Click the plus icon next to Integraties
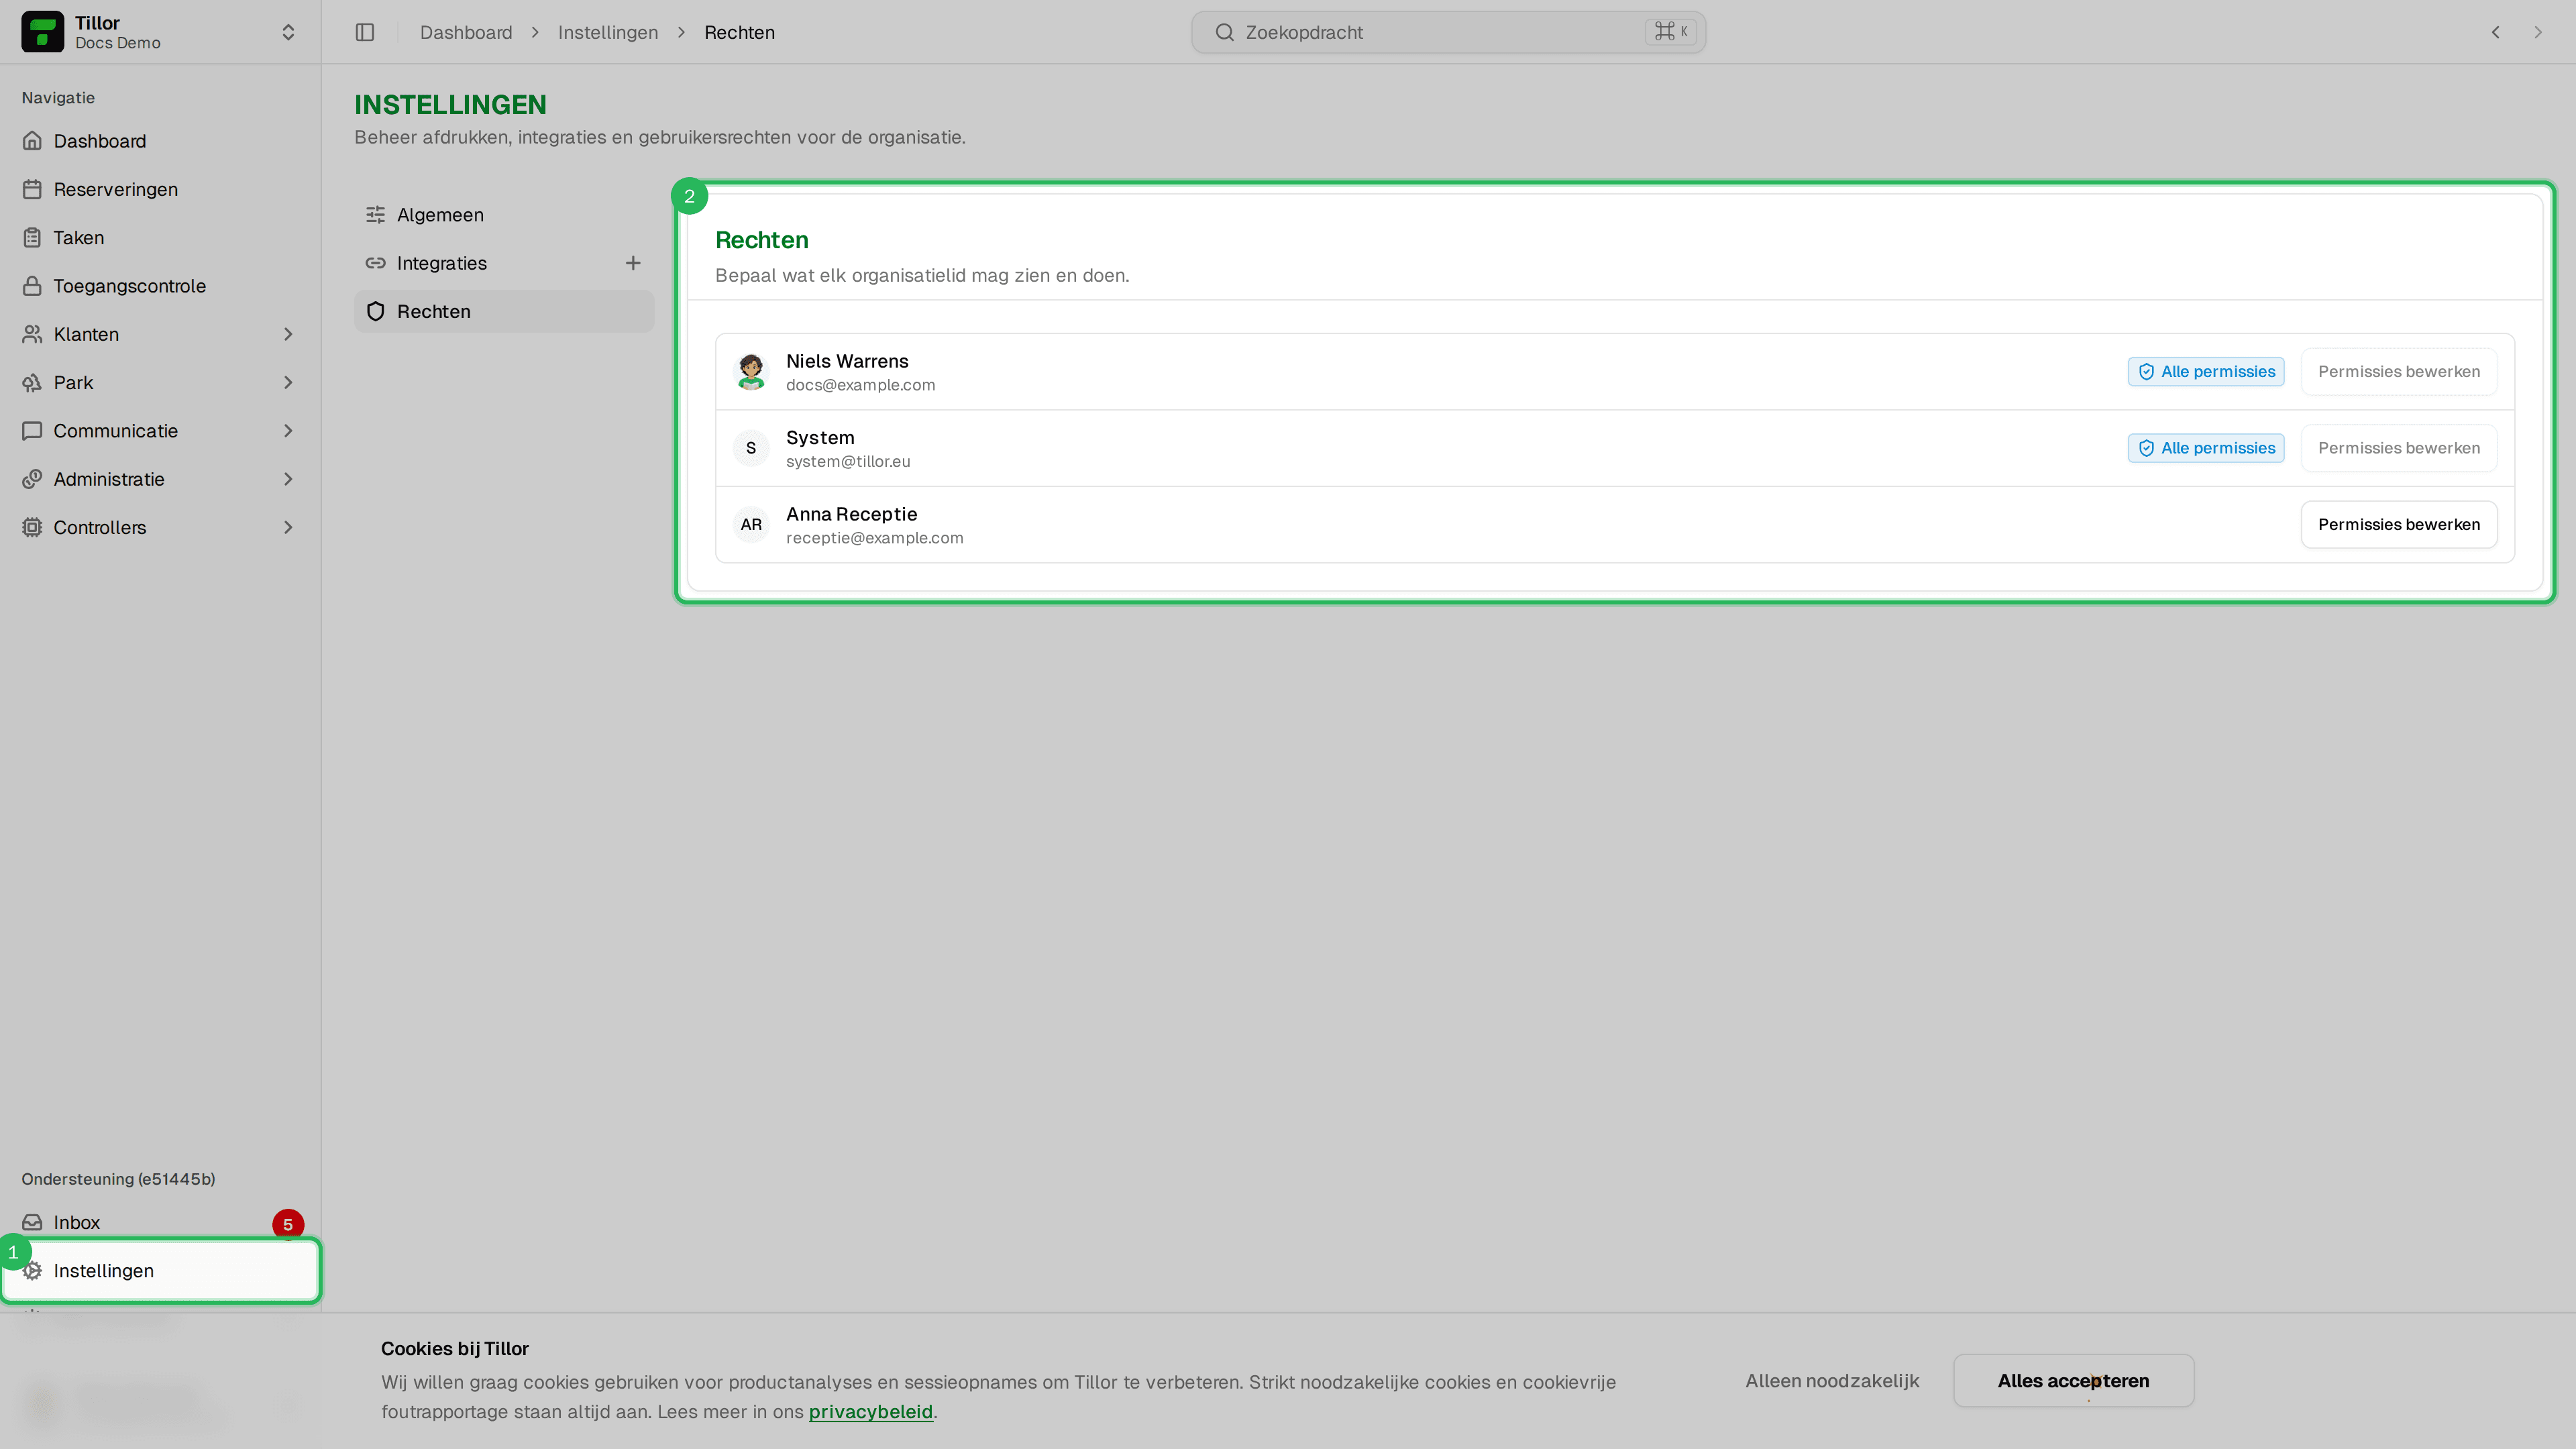This screenshot has width=2576, height=1449. coord(633,263)
